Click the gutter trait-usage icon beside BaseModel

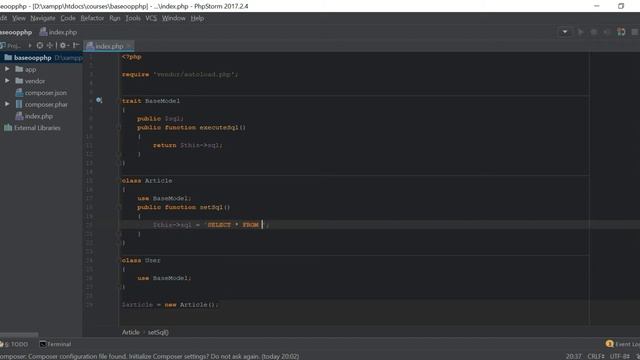point(99,100)
